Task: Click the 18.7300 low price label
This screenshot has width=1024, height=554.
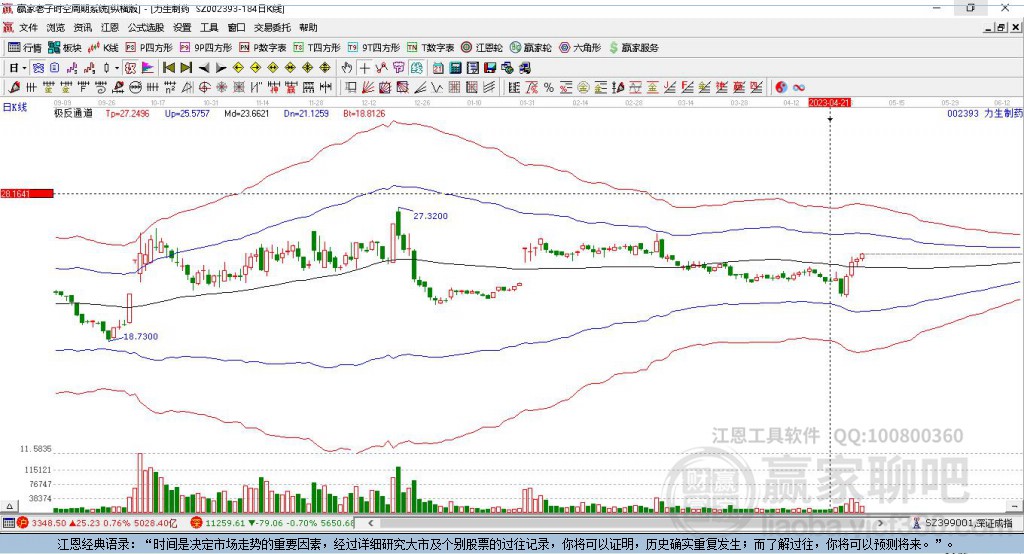Action: 140,336
